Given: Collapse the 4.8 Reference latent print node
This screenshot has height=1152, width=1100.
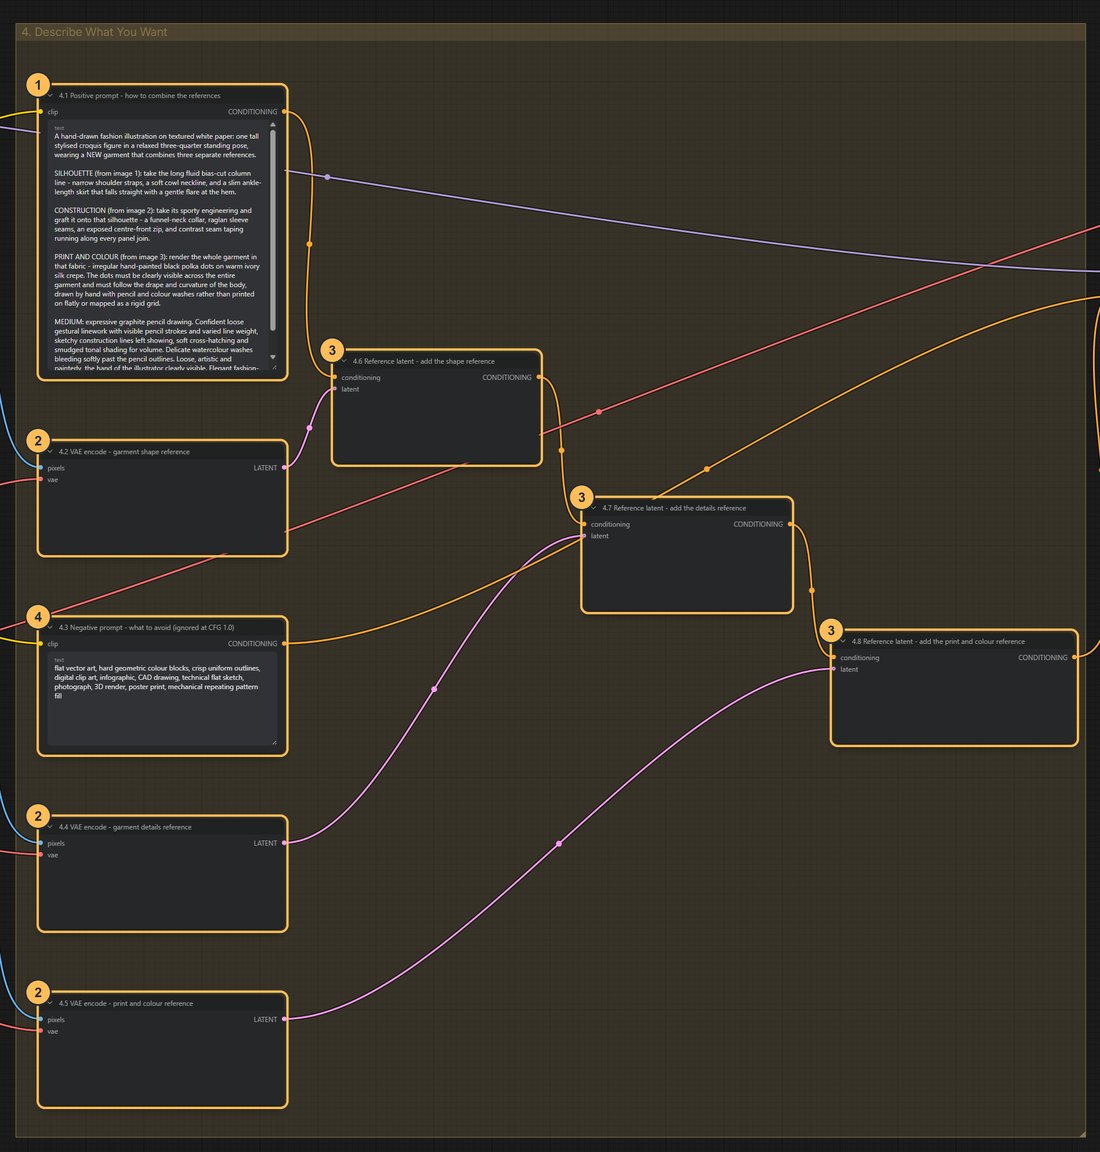Looking at the screenshot, I should [844, 641].
